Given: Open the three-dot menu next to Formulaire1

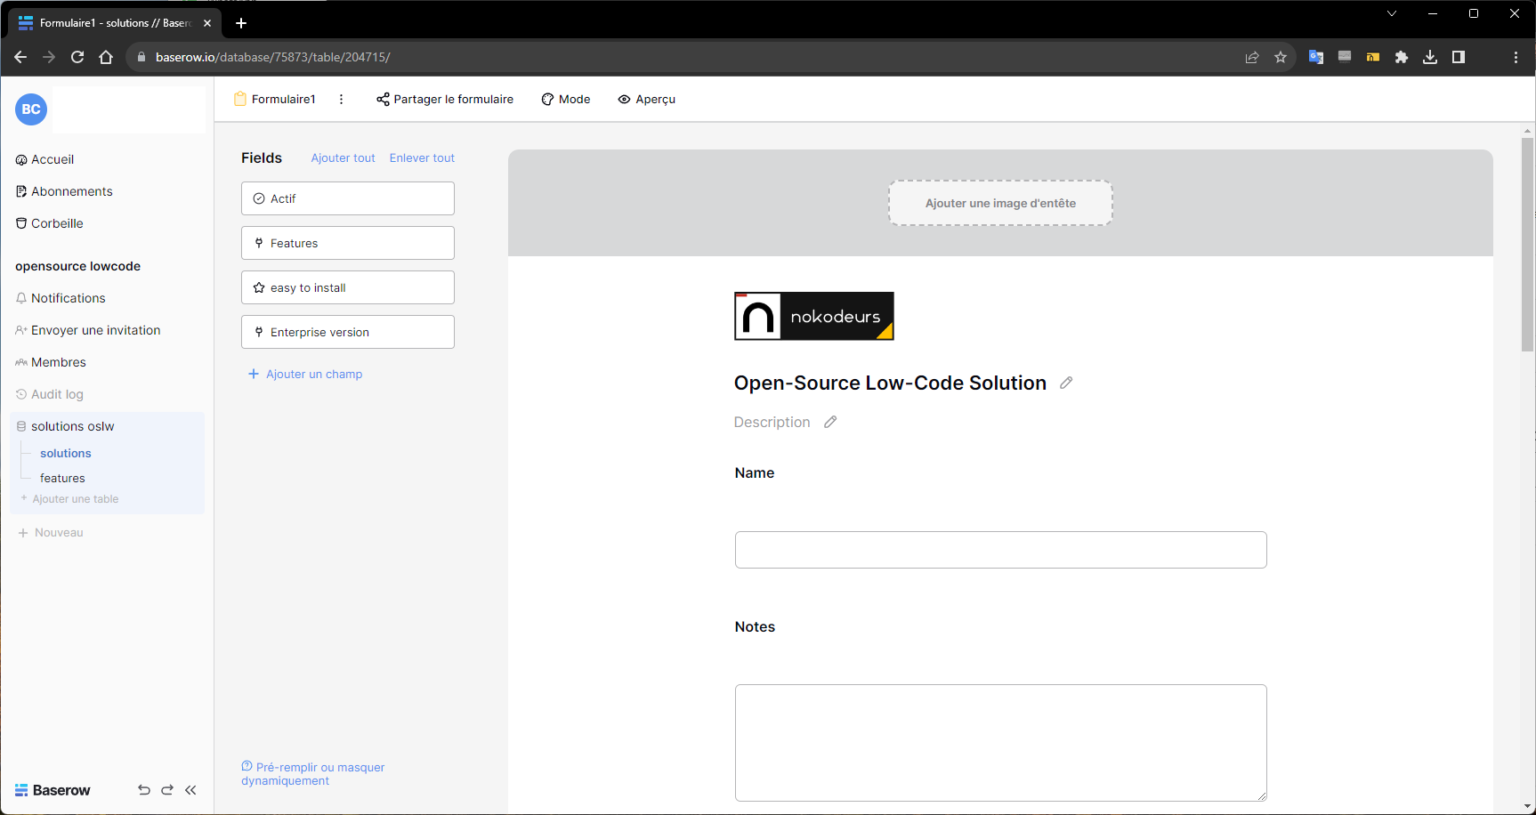Looking at the screenshot, I should coord(341,99).
